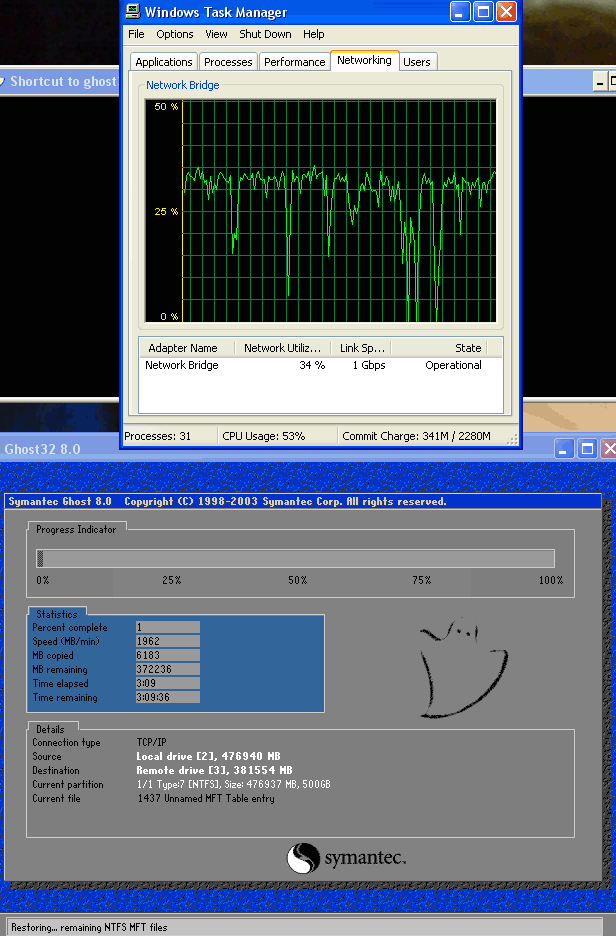Click the Percent complete value 1
This screenshot has height=936, width=616.
coord(168,627)
